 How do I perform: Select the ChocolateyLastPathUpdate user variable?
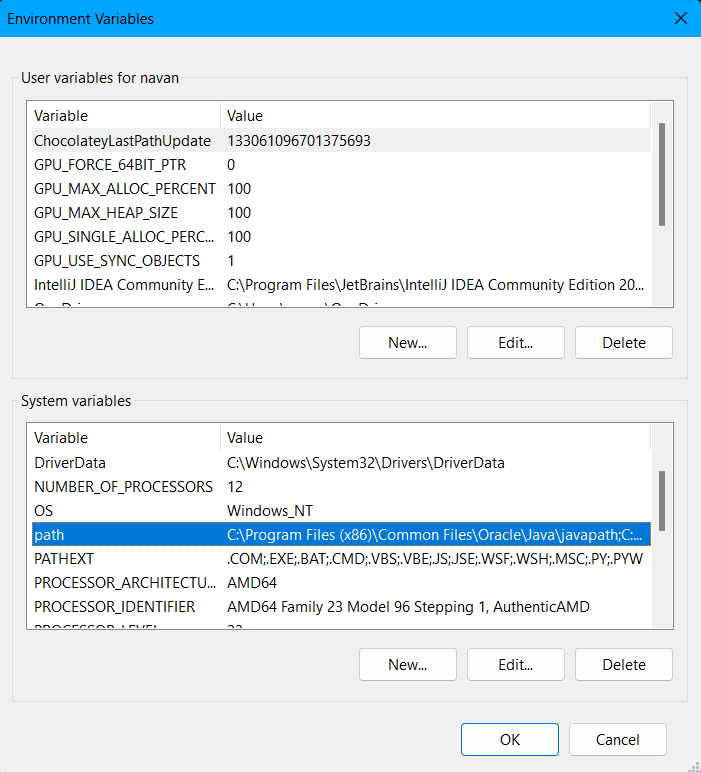(x=122, y=141)
